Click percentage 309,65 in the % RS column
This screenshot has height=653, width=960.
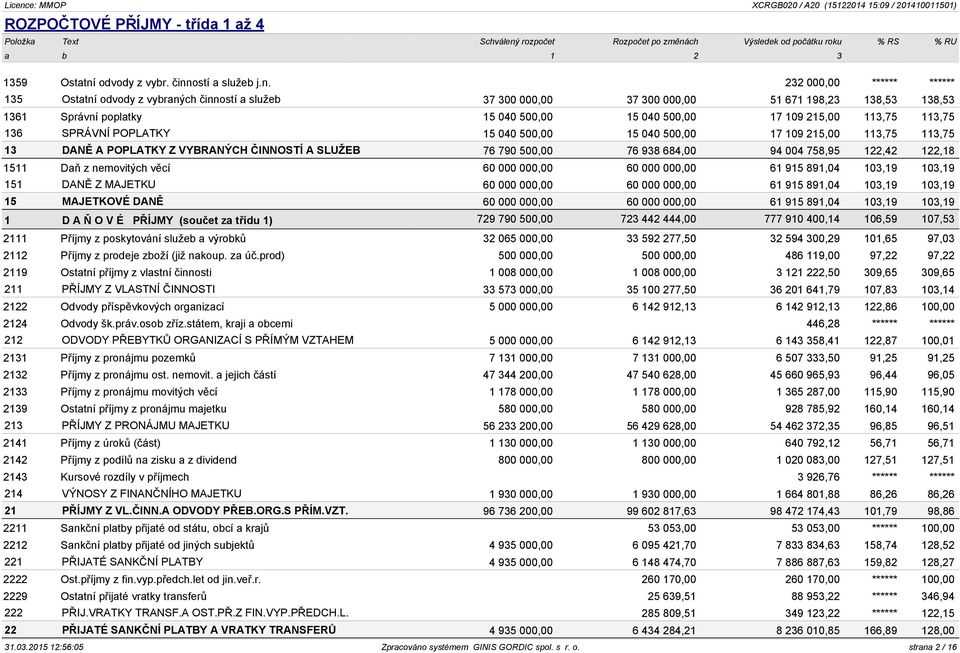click(x=881, y=272)
